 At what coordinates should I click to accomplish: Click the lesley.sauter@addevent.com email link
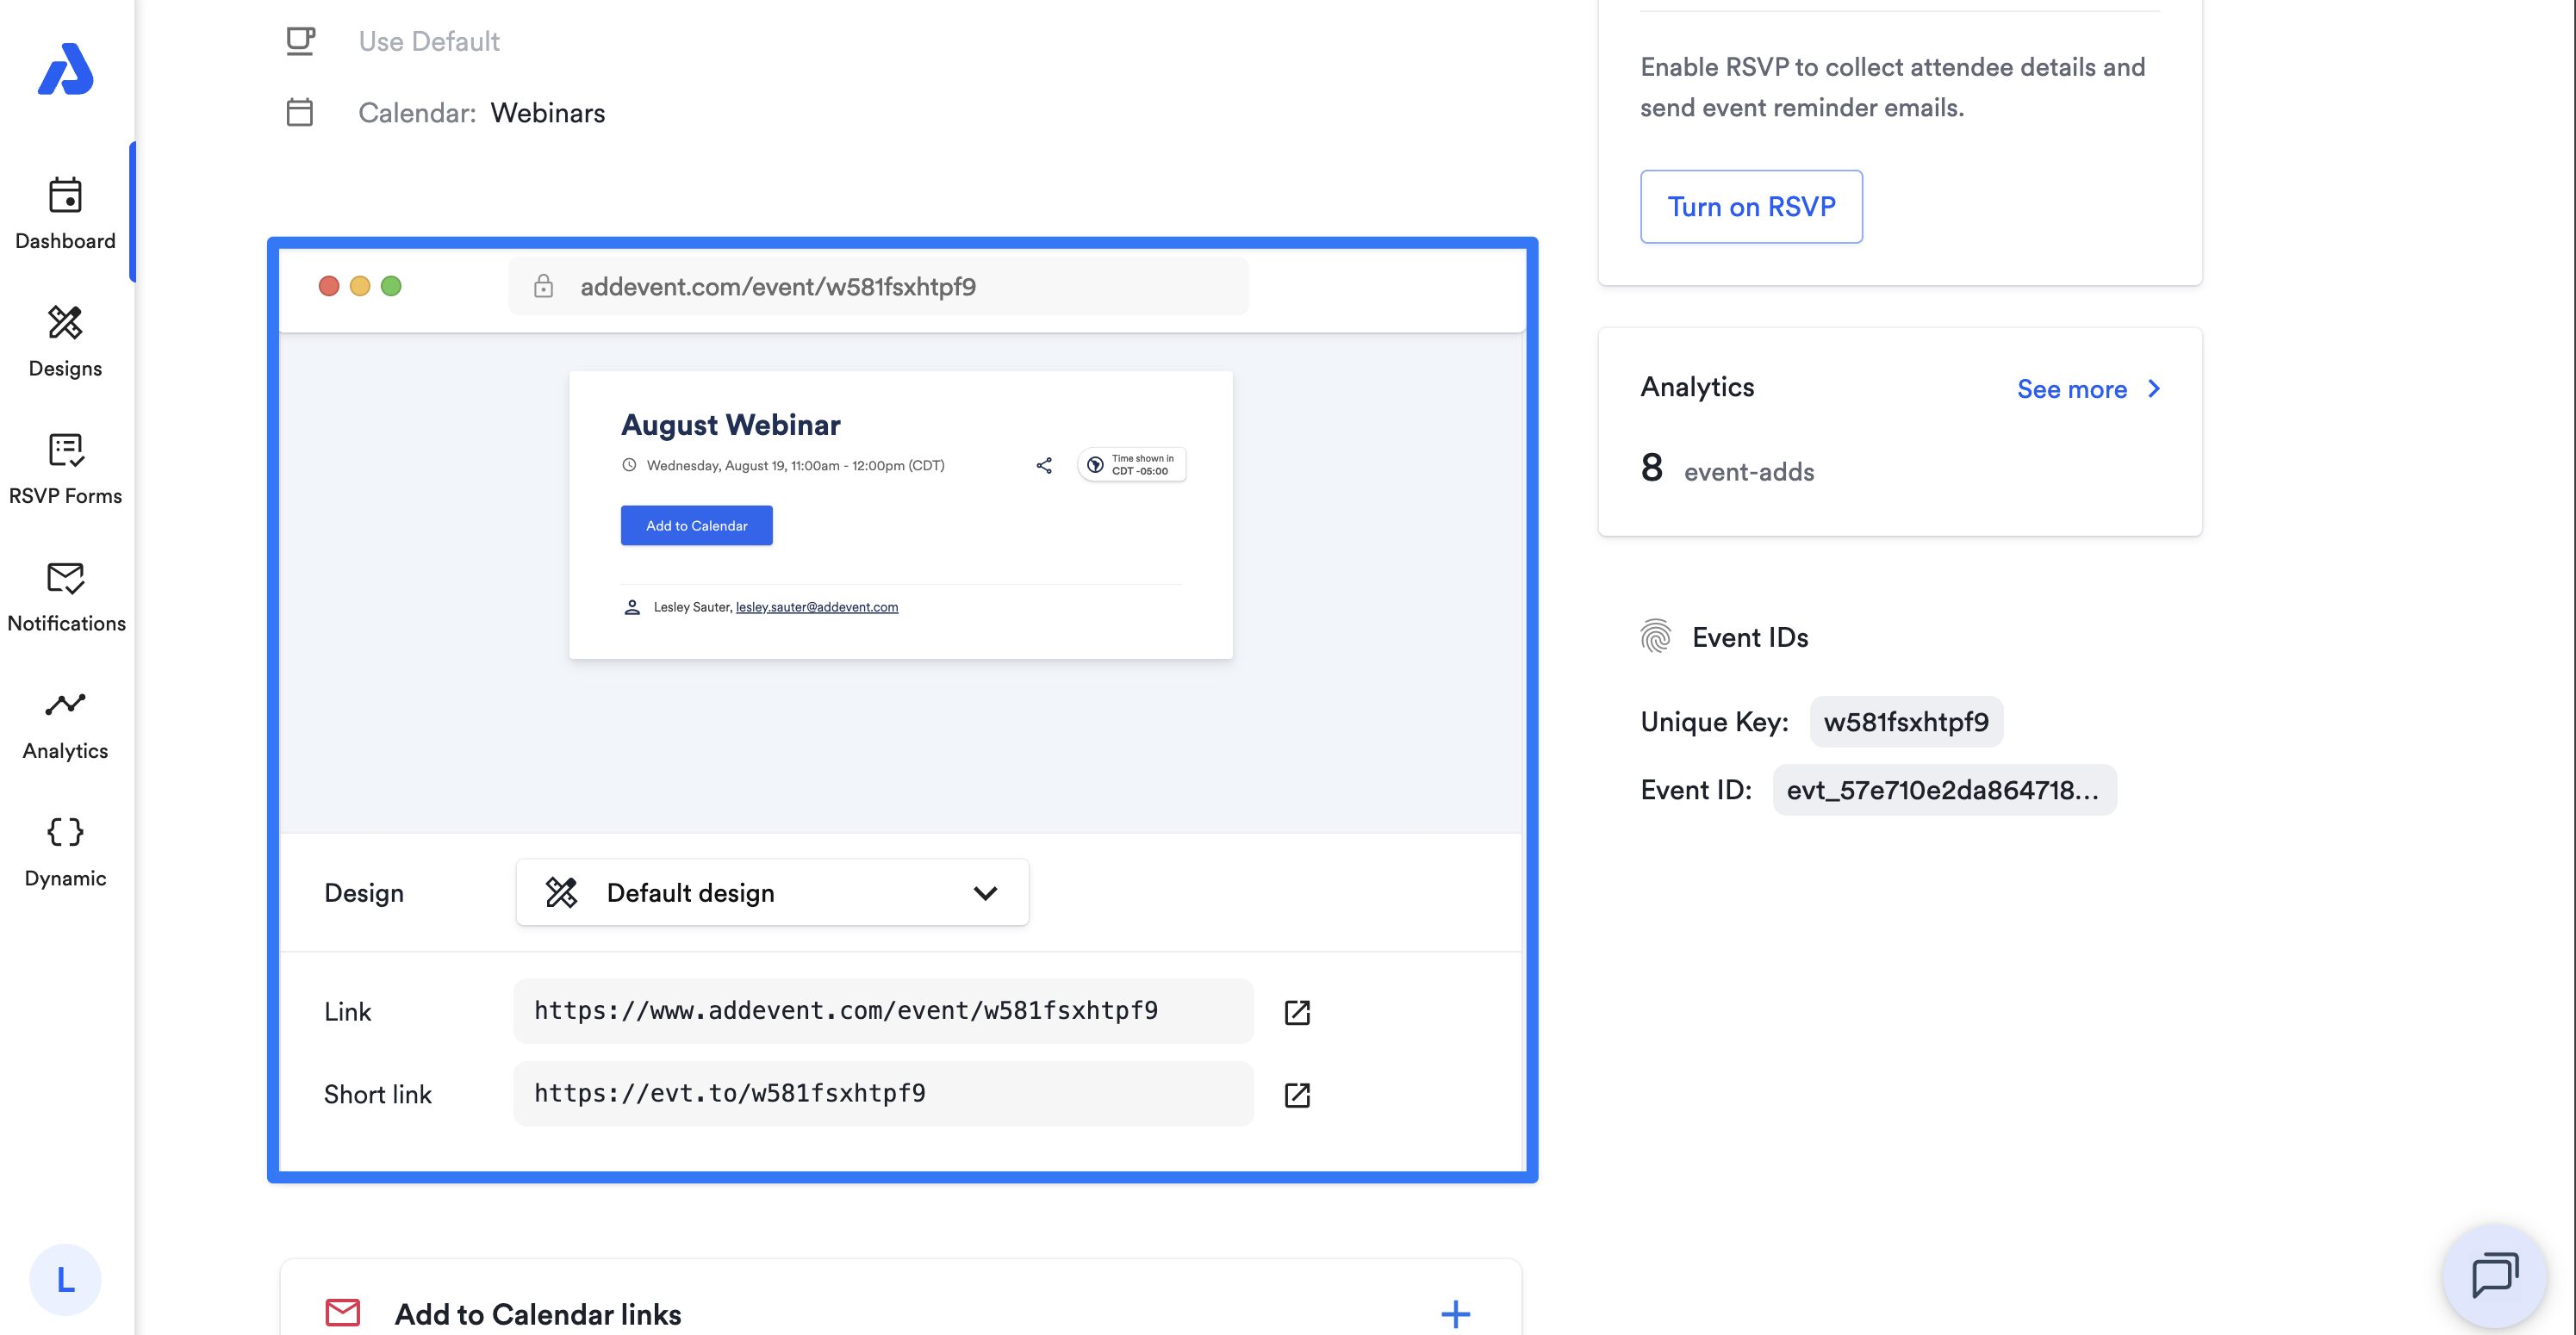(817, 607)
